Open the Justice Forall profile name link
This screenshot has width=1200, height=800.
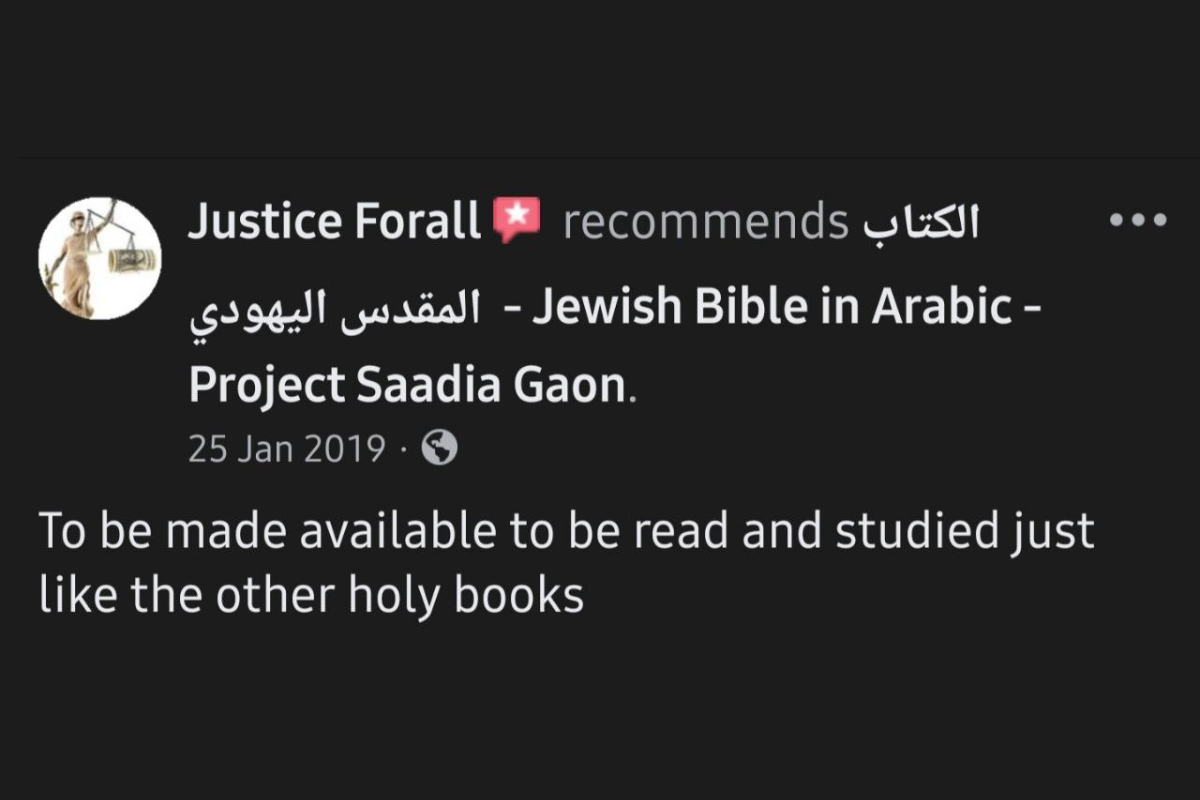pos(334,221)
